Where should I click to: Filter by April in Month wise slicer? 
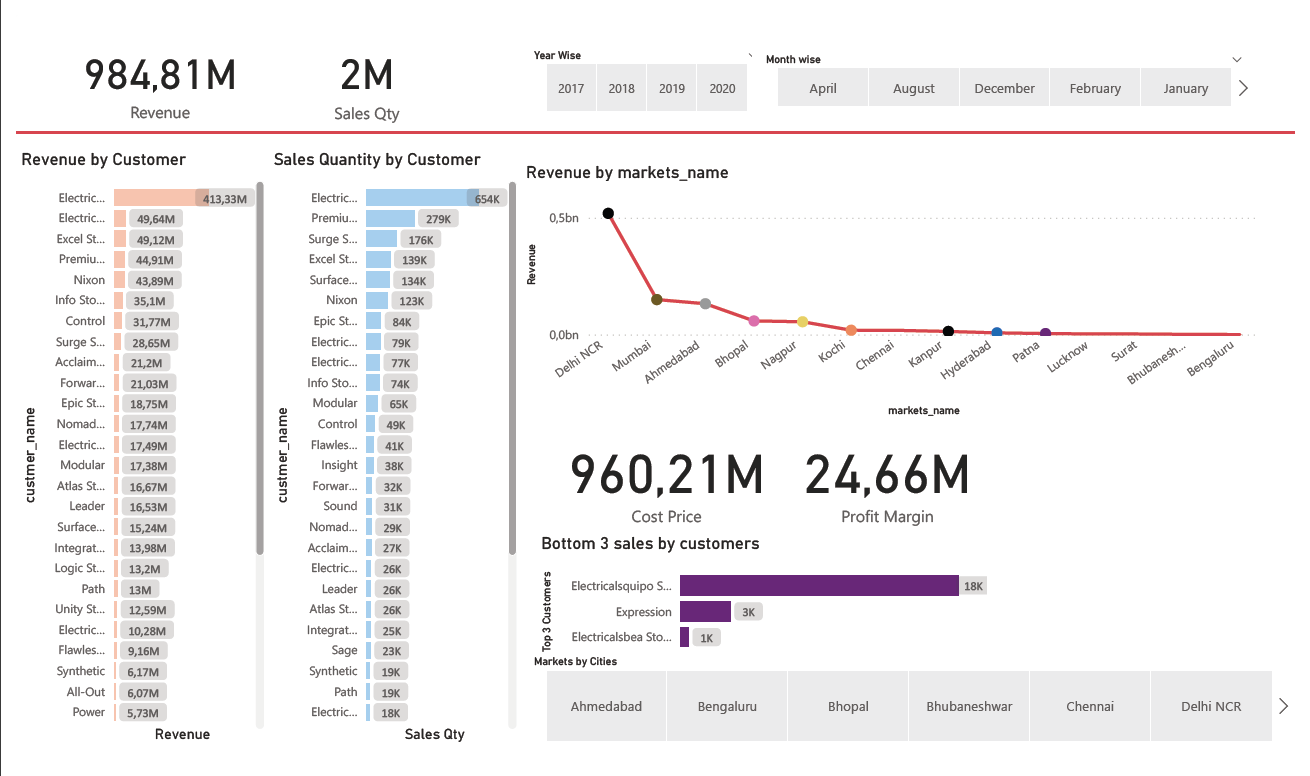pos(822,87)
